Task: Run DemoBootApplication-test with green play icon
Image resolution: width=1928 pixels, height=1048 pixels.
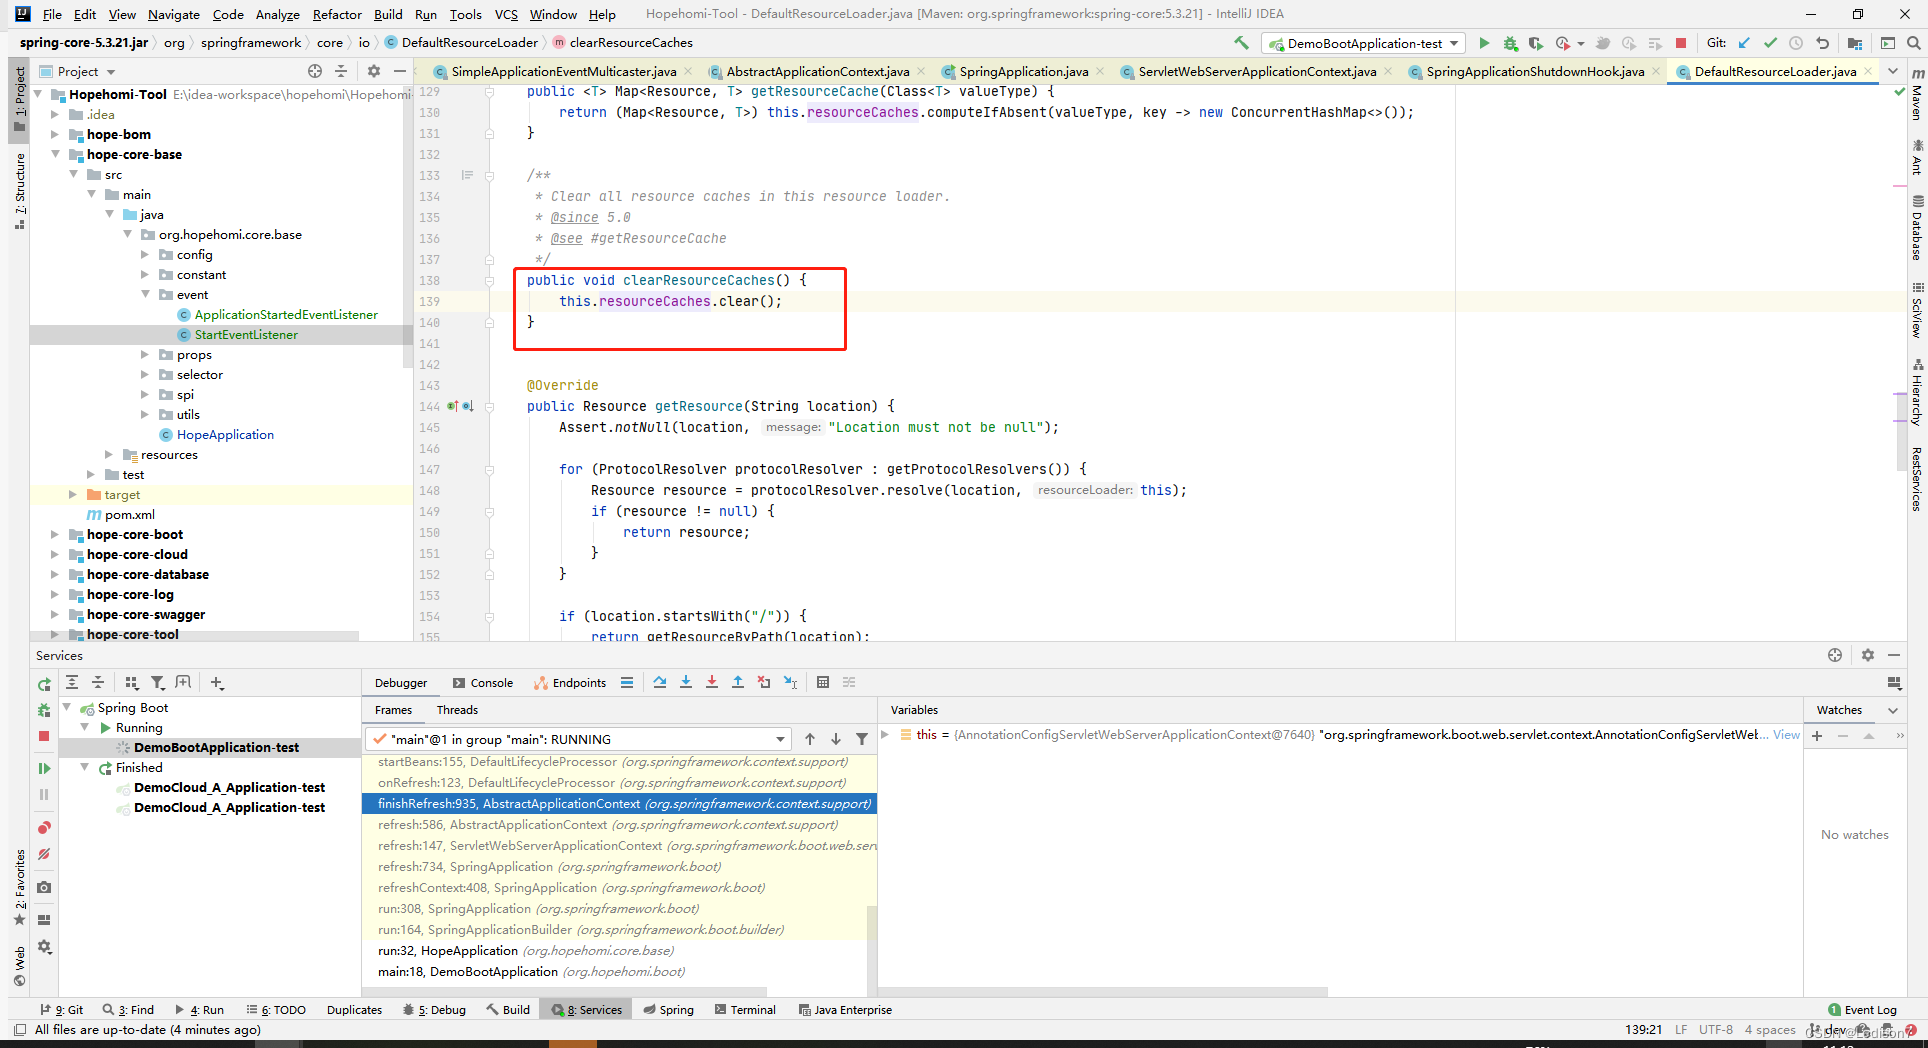Action: (x=1484, y=43)
